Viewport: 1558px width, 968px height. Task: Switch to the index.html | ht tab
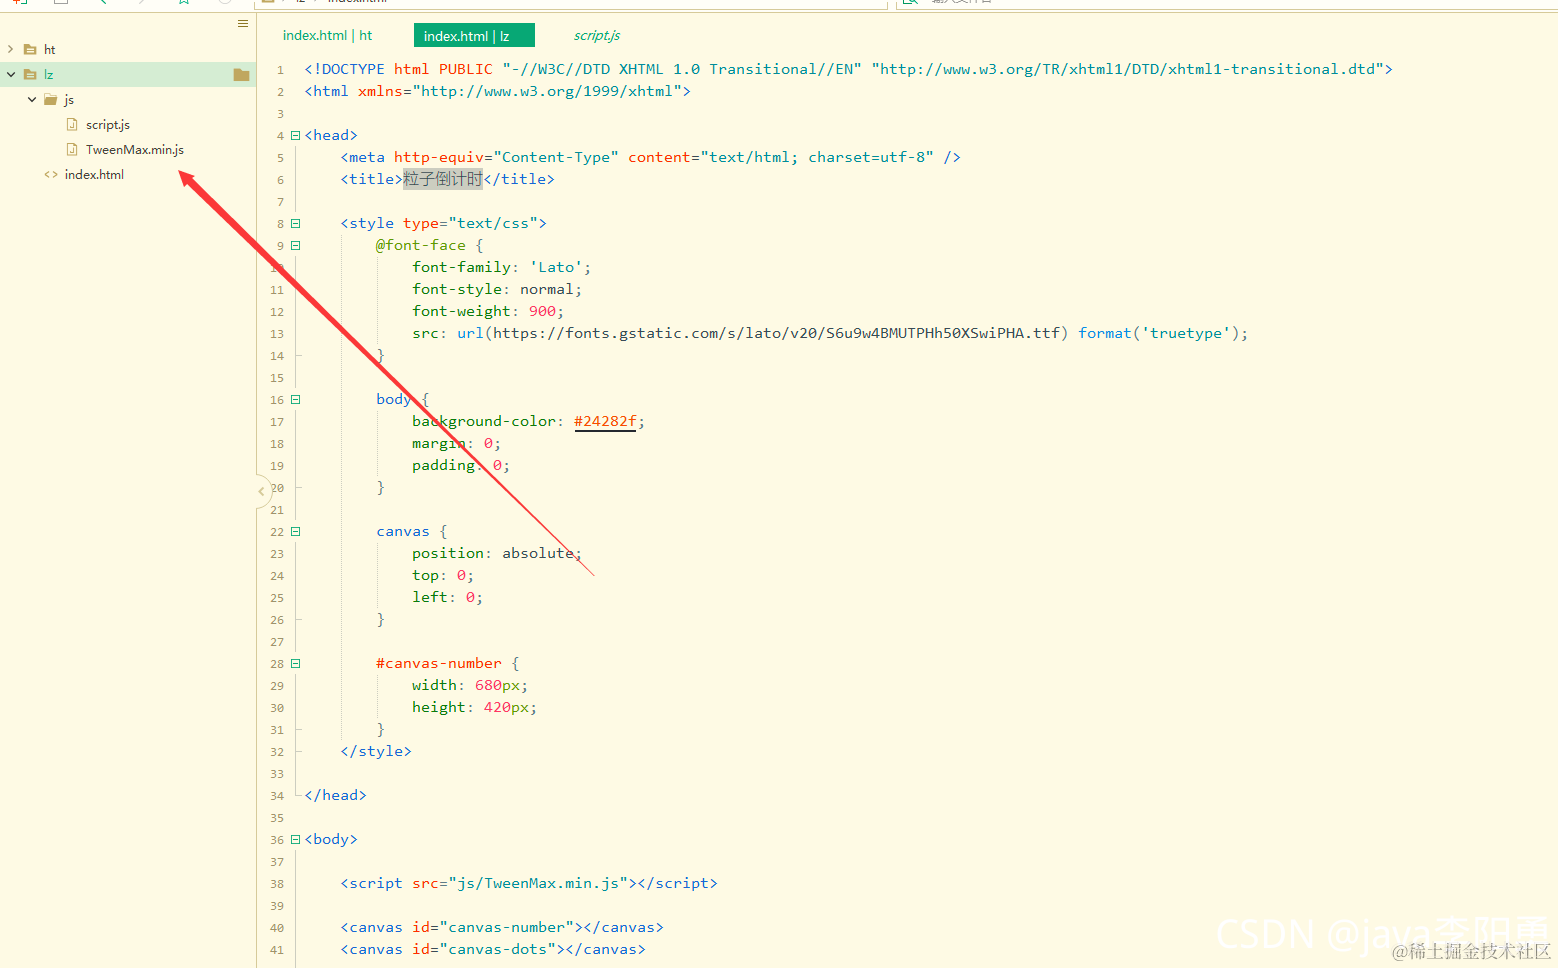(327, 35)
